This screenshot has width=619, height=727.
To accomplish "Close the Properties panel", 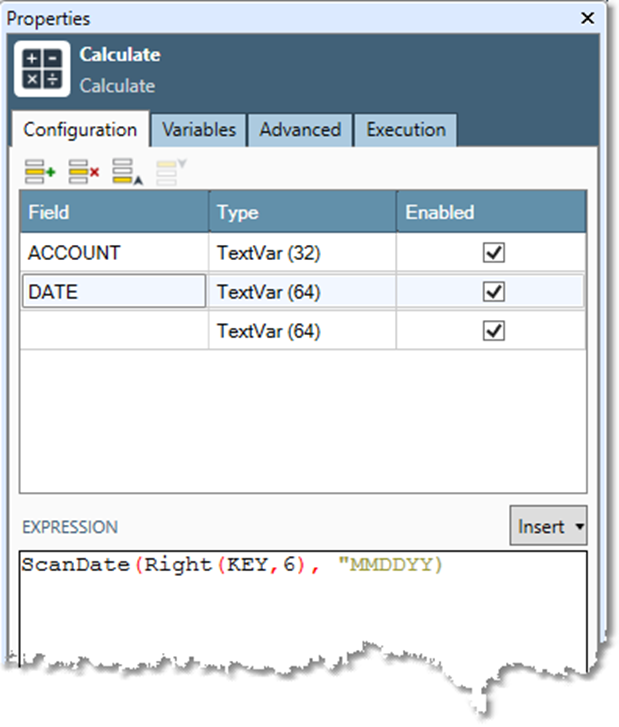I will click(587, 18).
